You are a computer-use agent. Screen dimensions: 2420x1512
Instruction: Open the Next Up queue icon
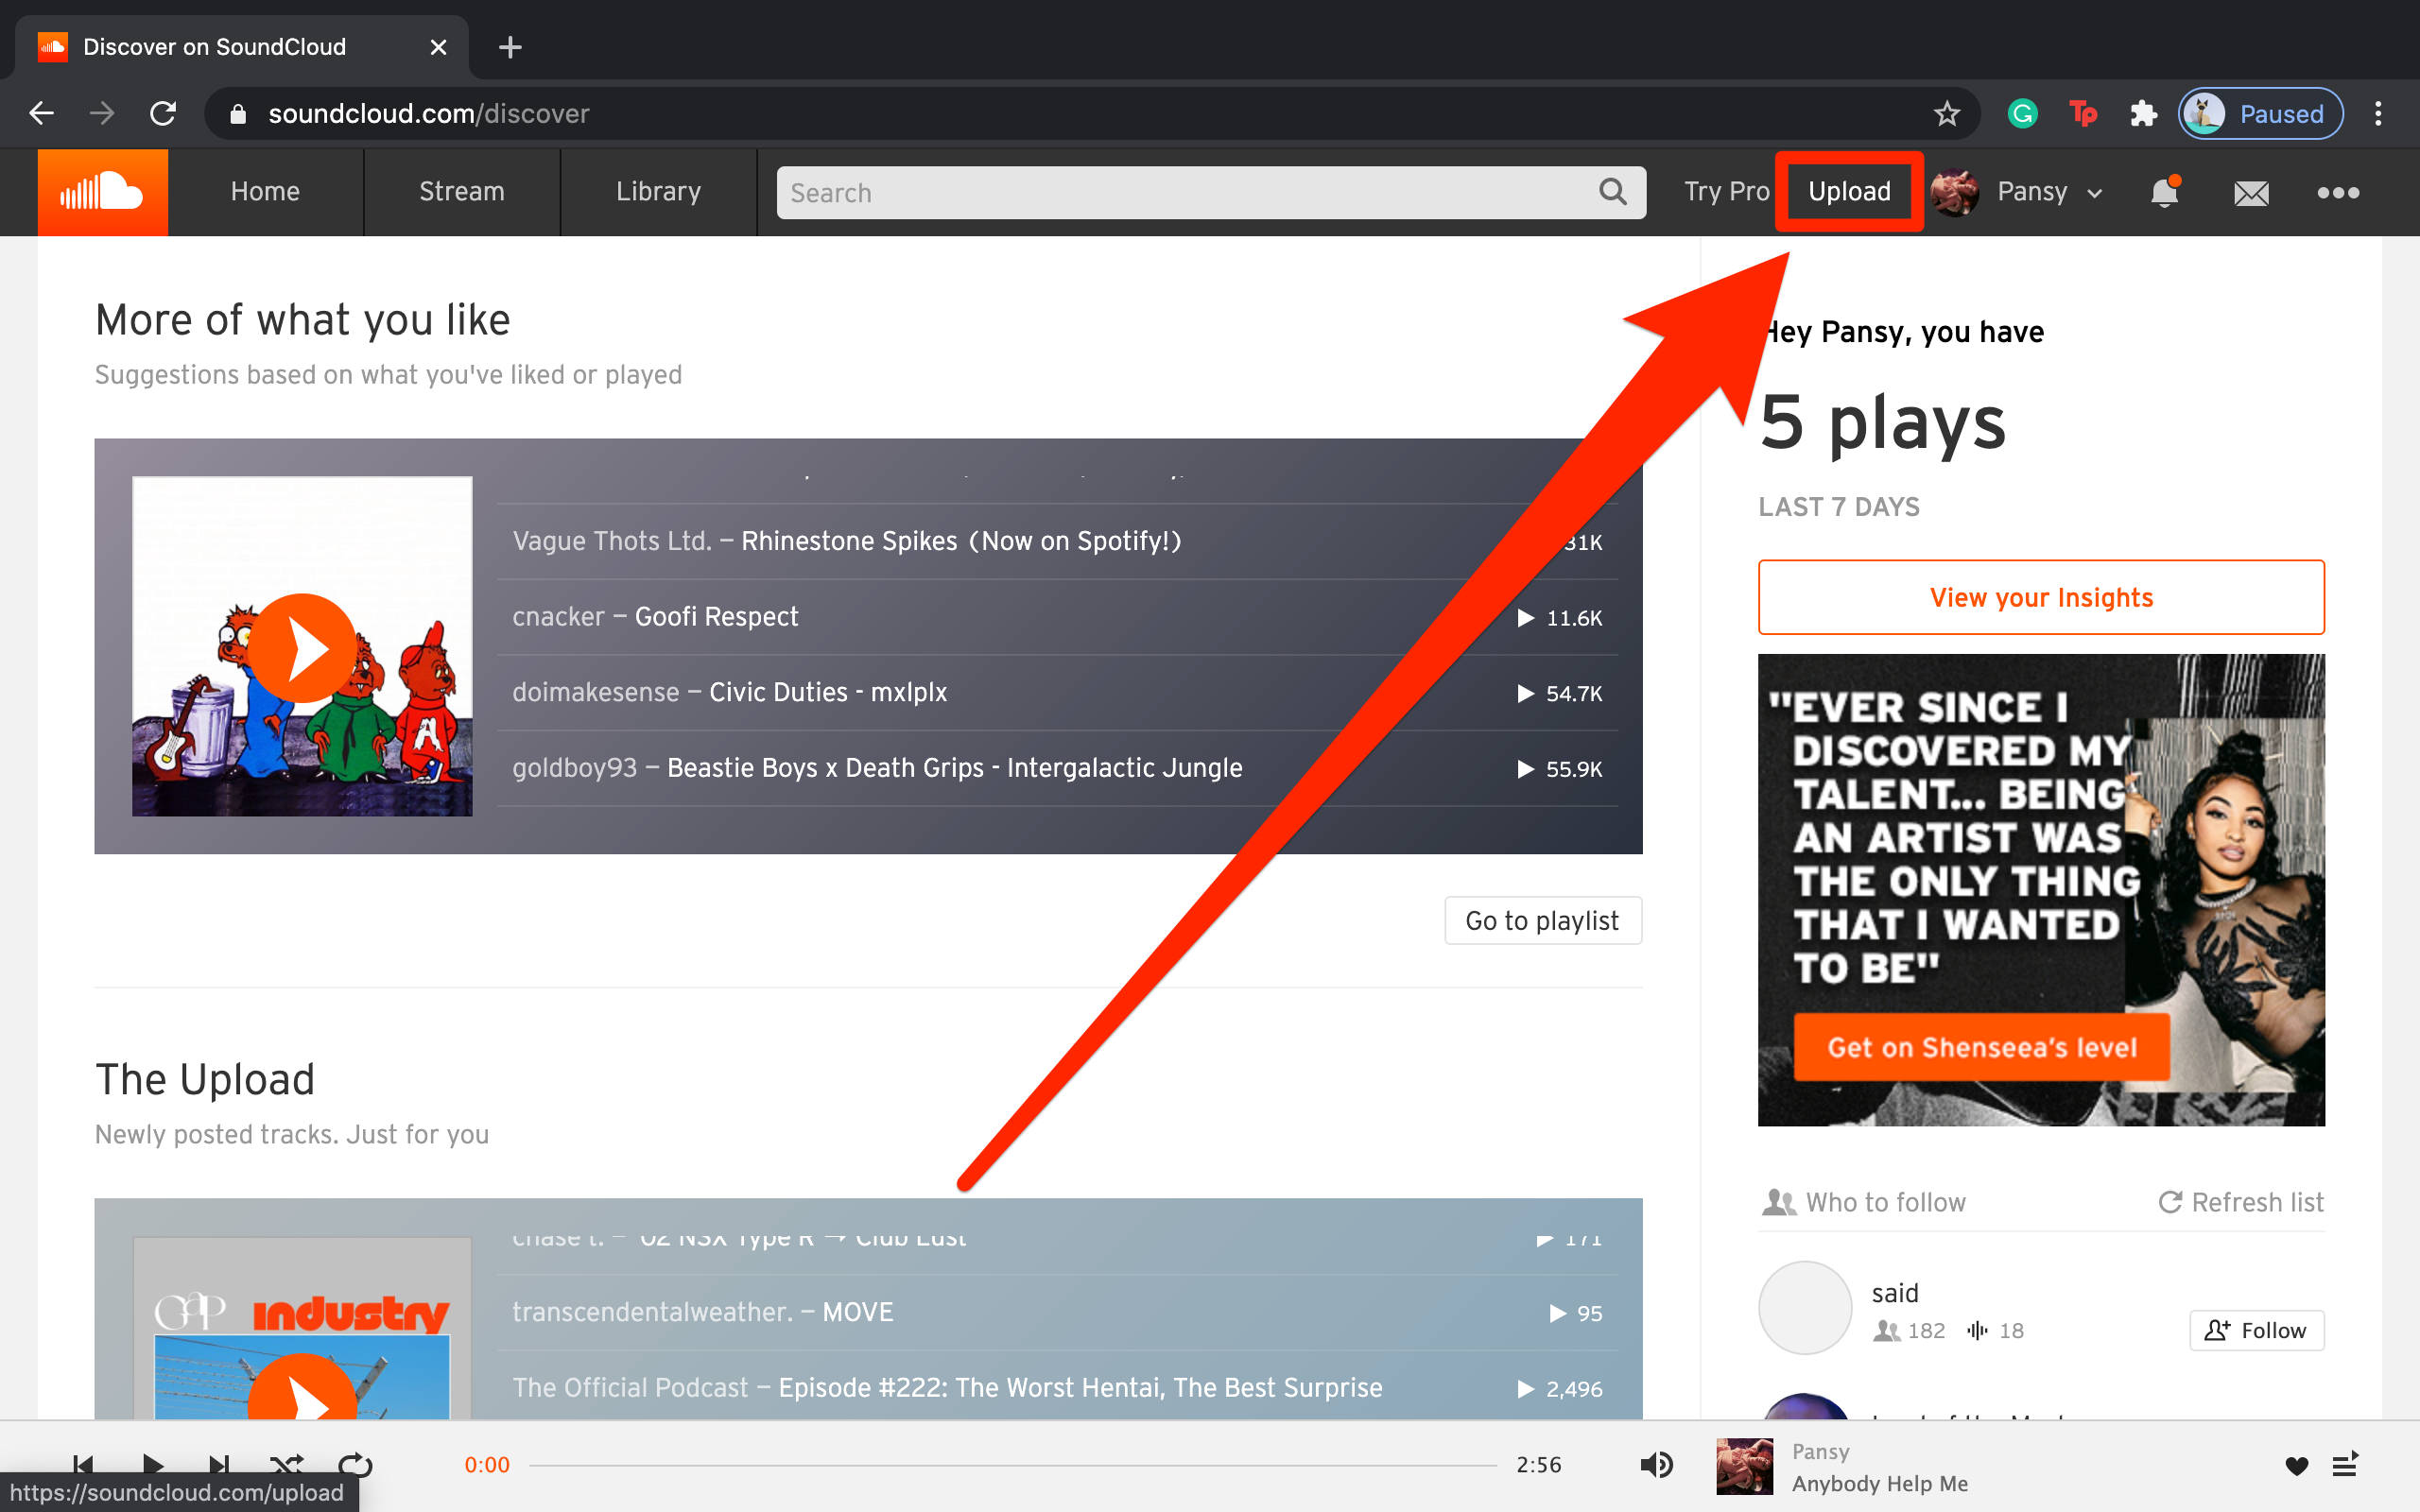2345,1465
